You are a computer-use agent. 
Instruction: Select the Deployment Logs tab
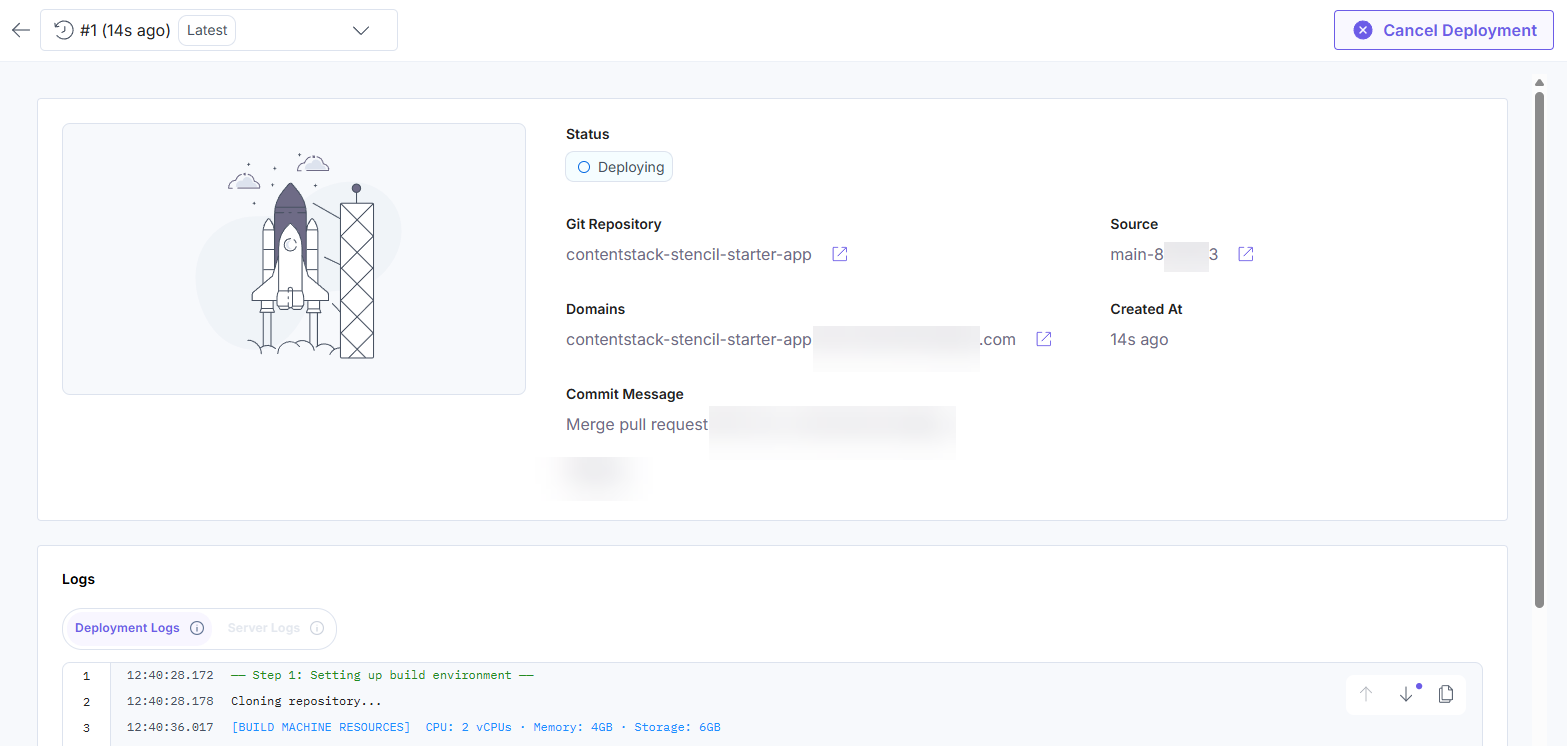coord(126,628)
